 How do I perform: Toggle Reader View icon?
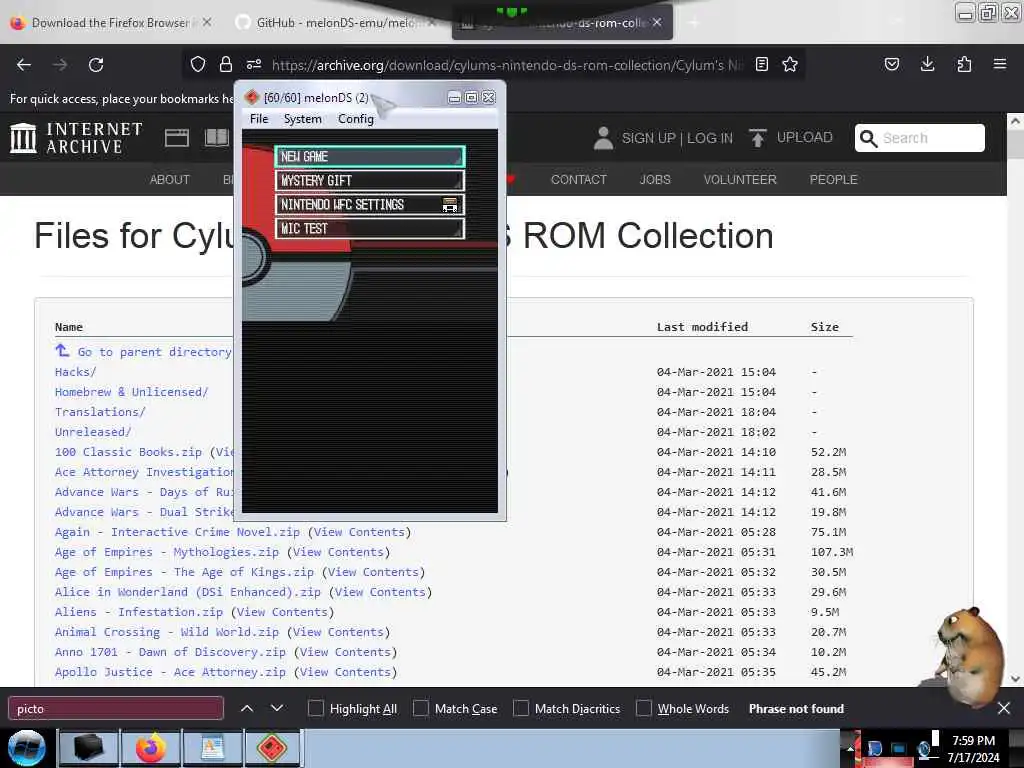point(761,64)
